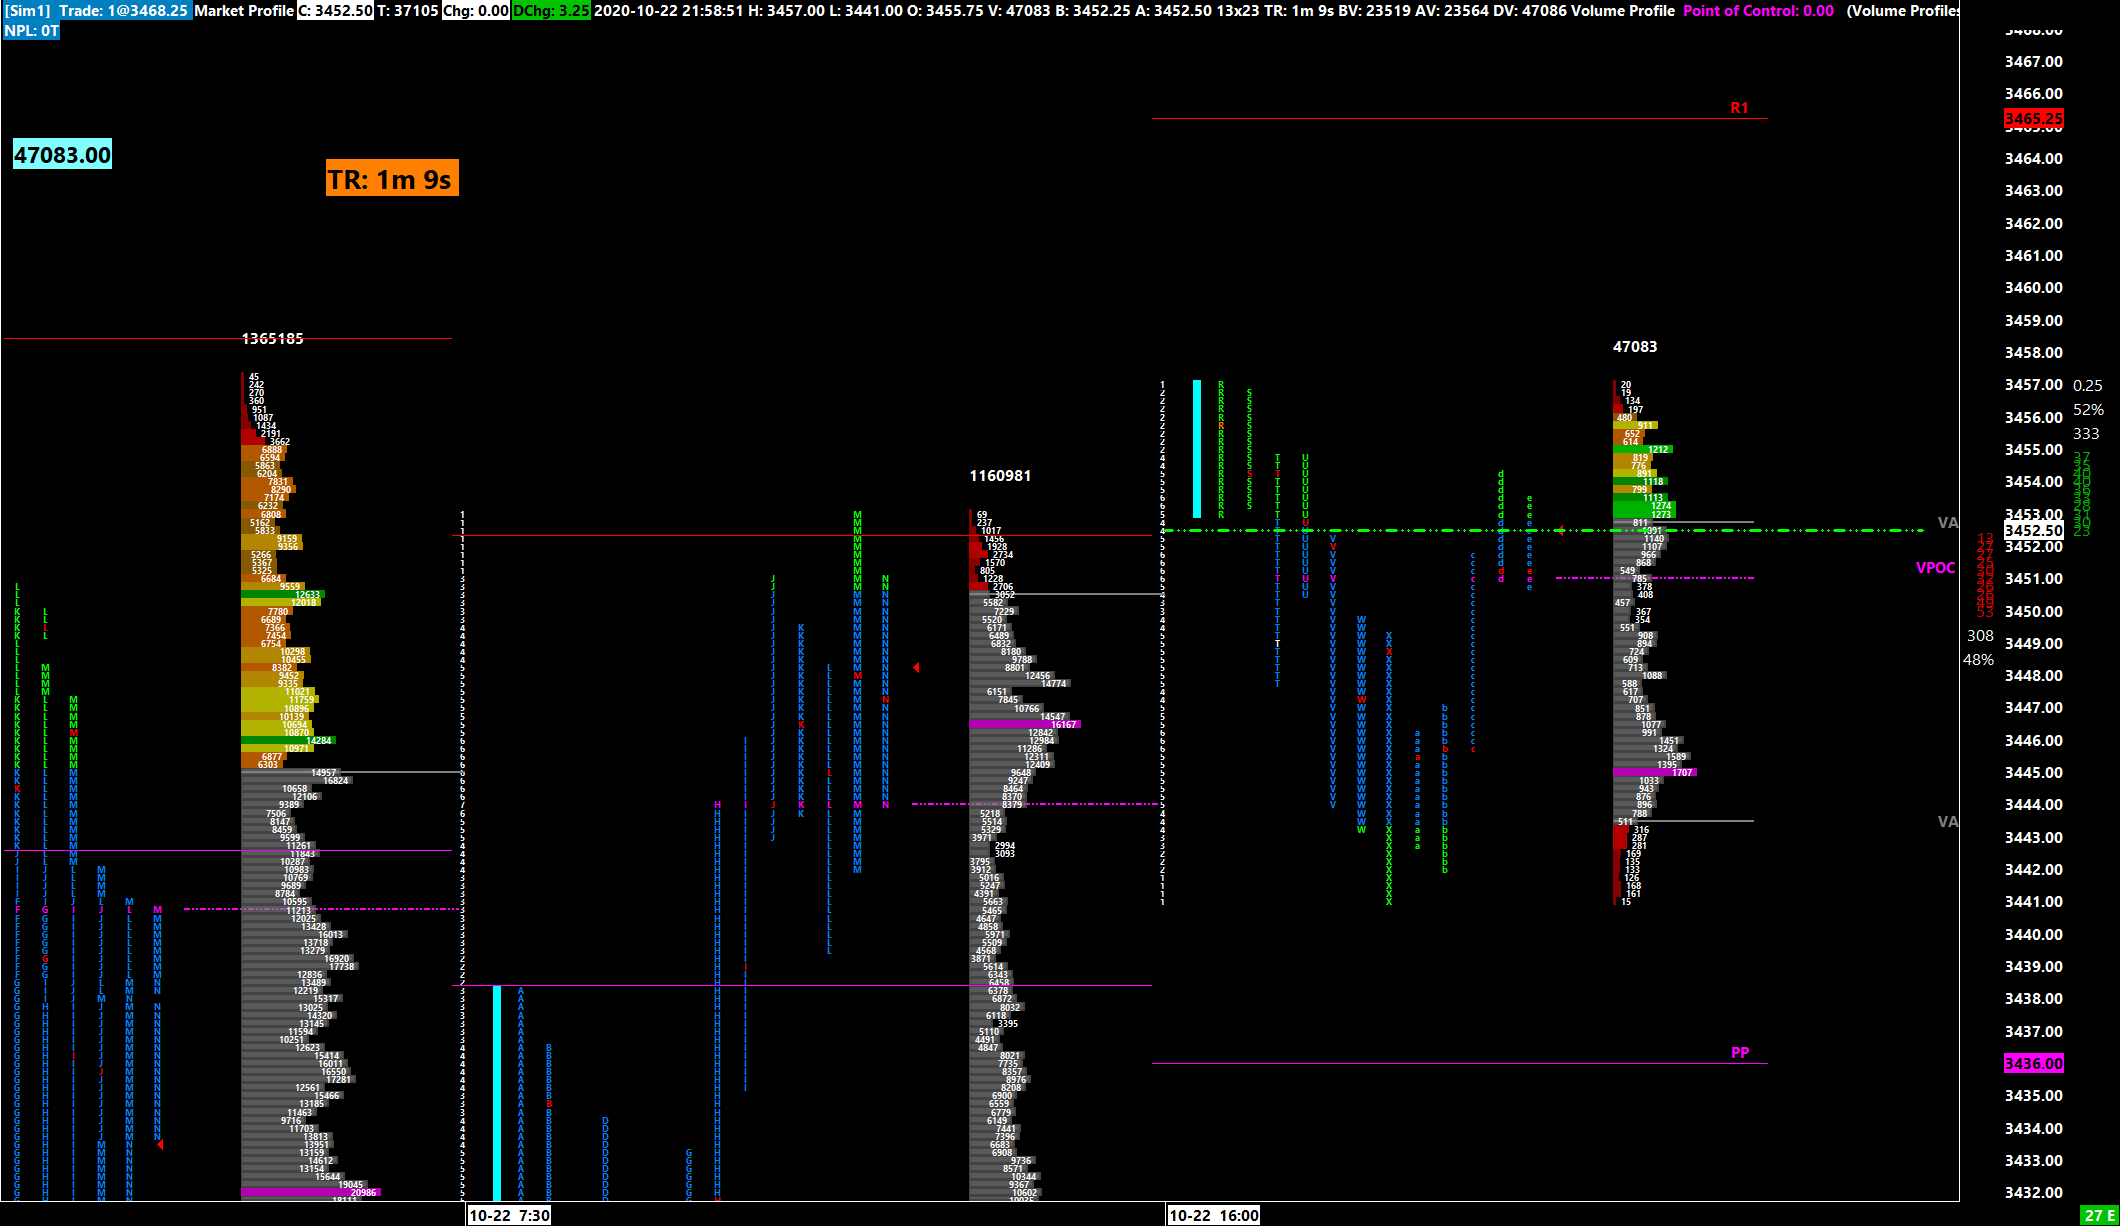Click the red triangle marker near 3448.00
Image resolution: width=2120 pixels, height=1226 pixels.
pos(916,668)
